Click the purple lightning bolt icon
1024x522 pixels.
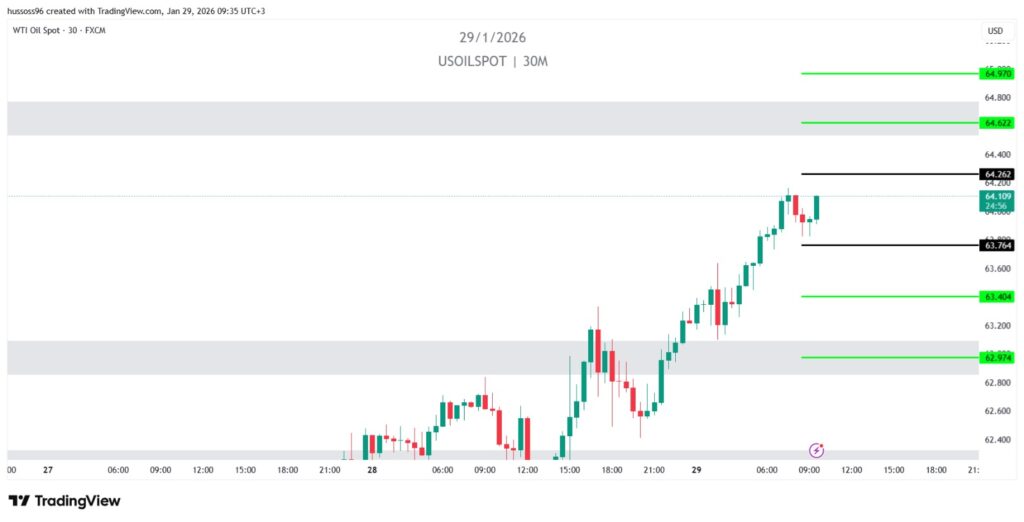817,451
